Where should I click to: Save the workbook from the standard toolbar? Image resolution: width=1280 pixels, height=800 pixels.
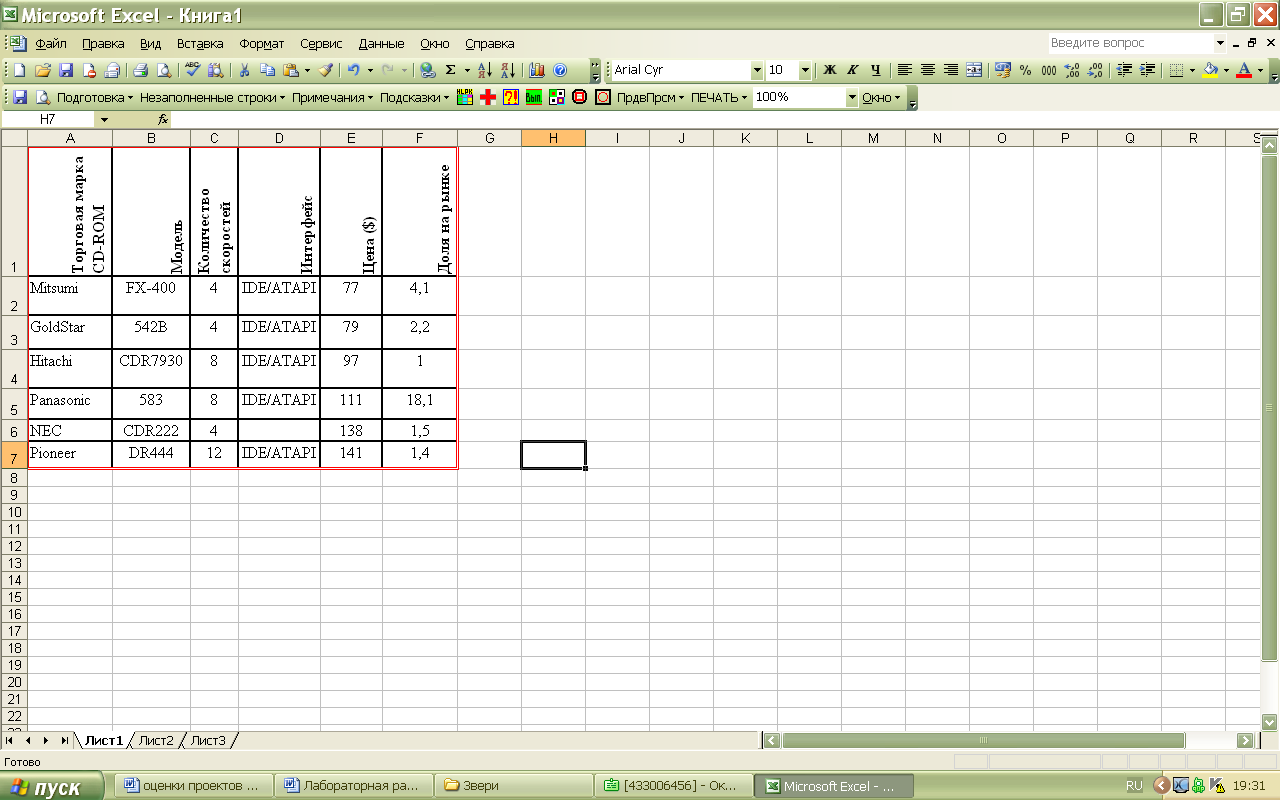click(x=66, y=70)
